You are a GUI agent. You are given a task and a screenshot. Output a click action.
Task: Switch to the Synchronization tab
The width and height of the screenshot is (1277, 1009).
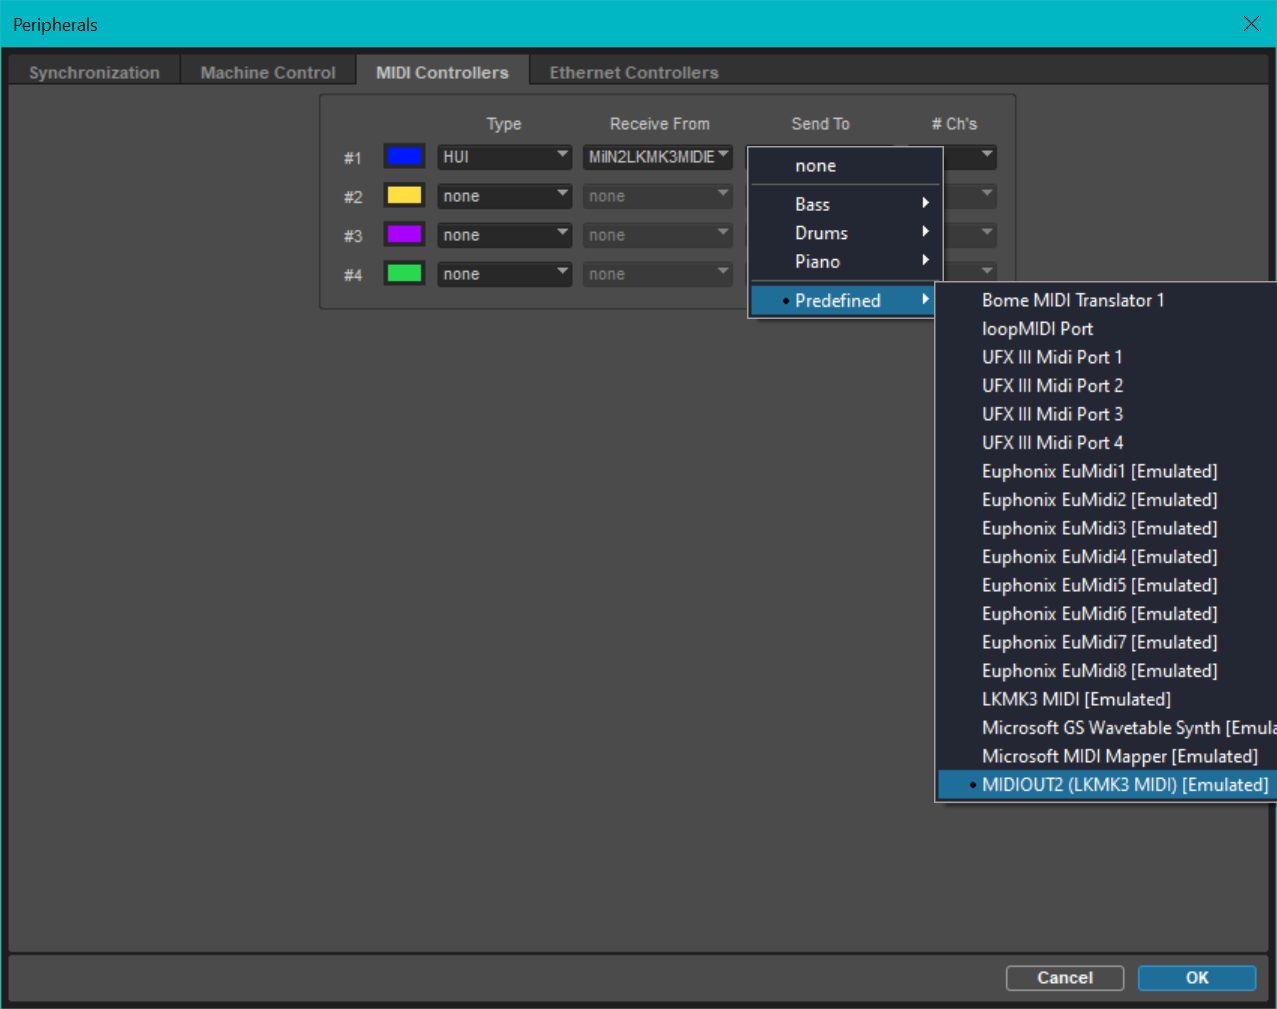94,72
